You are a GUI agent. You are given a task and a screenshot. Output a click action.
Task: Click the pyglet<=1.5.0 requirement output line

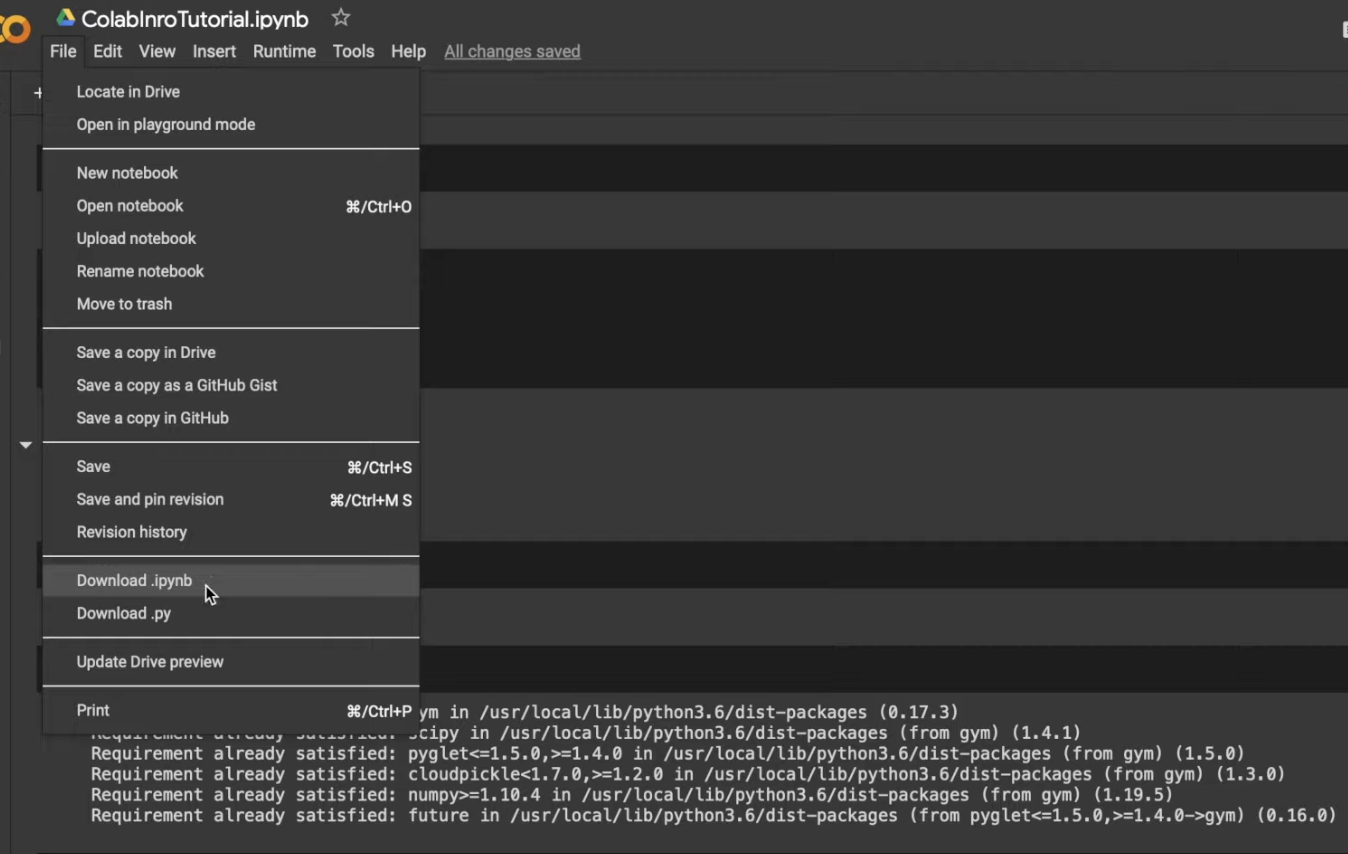pyautogui.click(x=668, y=753)
